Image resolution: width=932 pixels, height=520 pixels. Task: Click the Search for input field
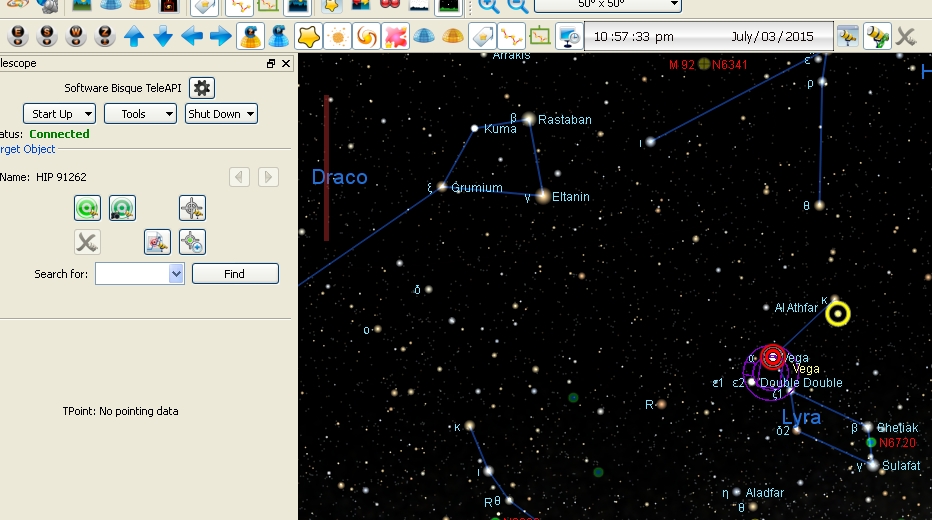[x=133, y=274]
